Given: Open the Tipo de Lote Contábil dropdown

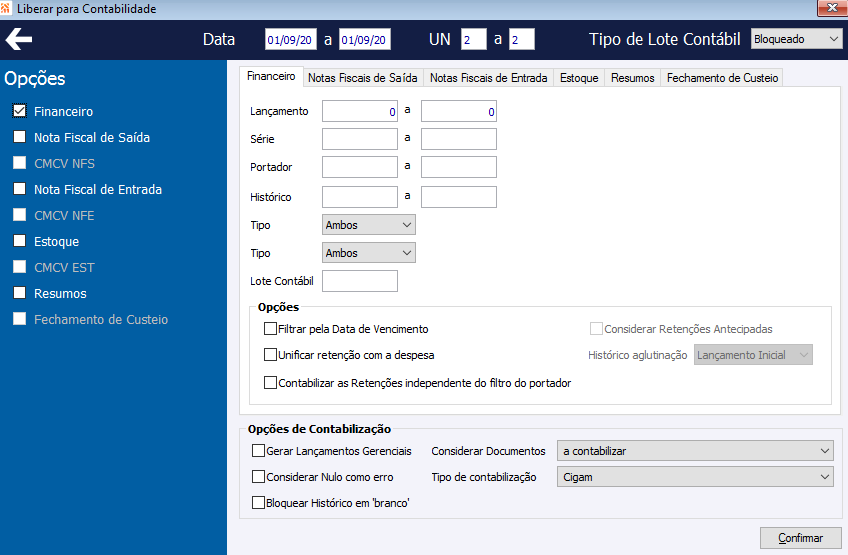Looking at the screenshot, I should (x=796, y=39).
